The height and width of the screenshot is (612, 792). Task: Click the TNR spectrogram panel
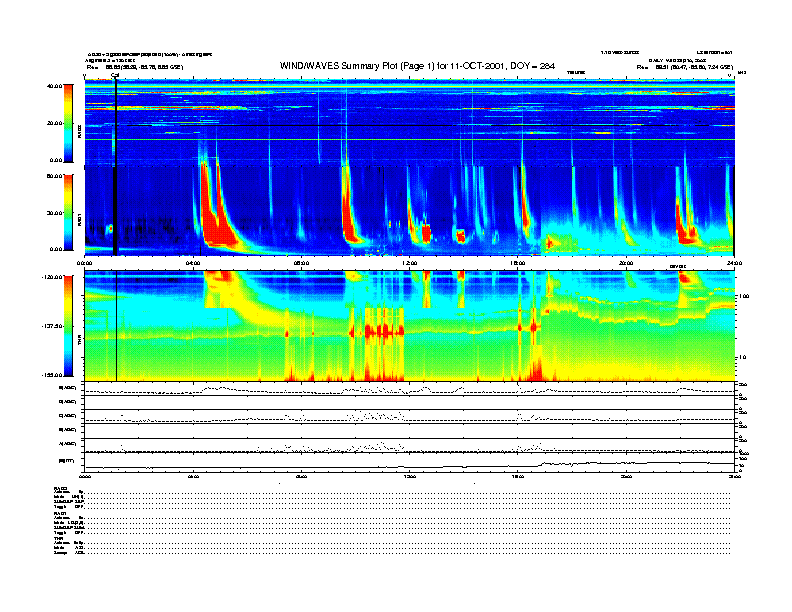pyautogui.click(x=409, y=326)
